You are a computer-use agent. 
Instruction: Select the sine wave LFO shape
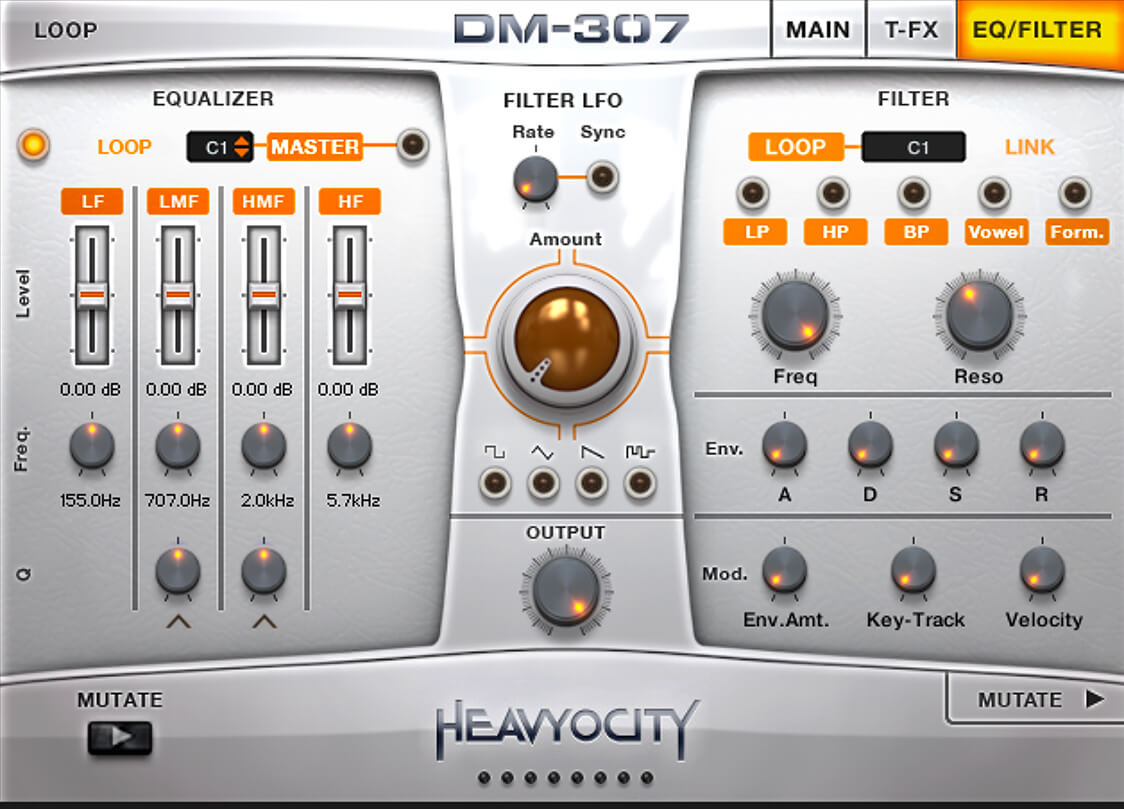click(543, 484)
